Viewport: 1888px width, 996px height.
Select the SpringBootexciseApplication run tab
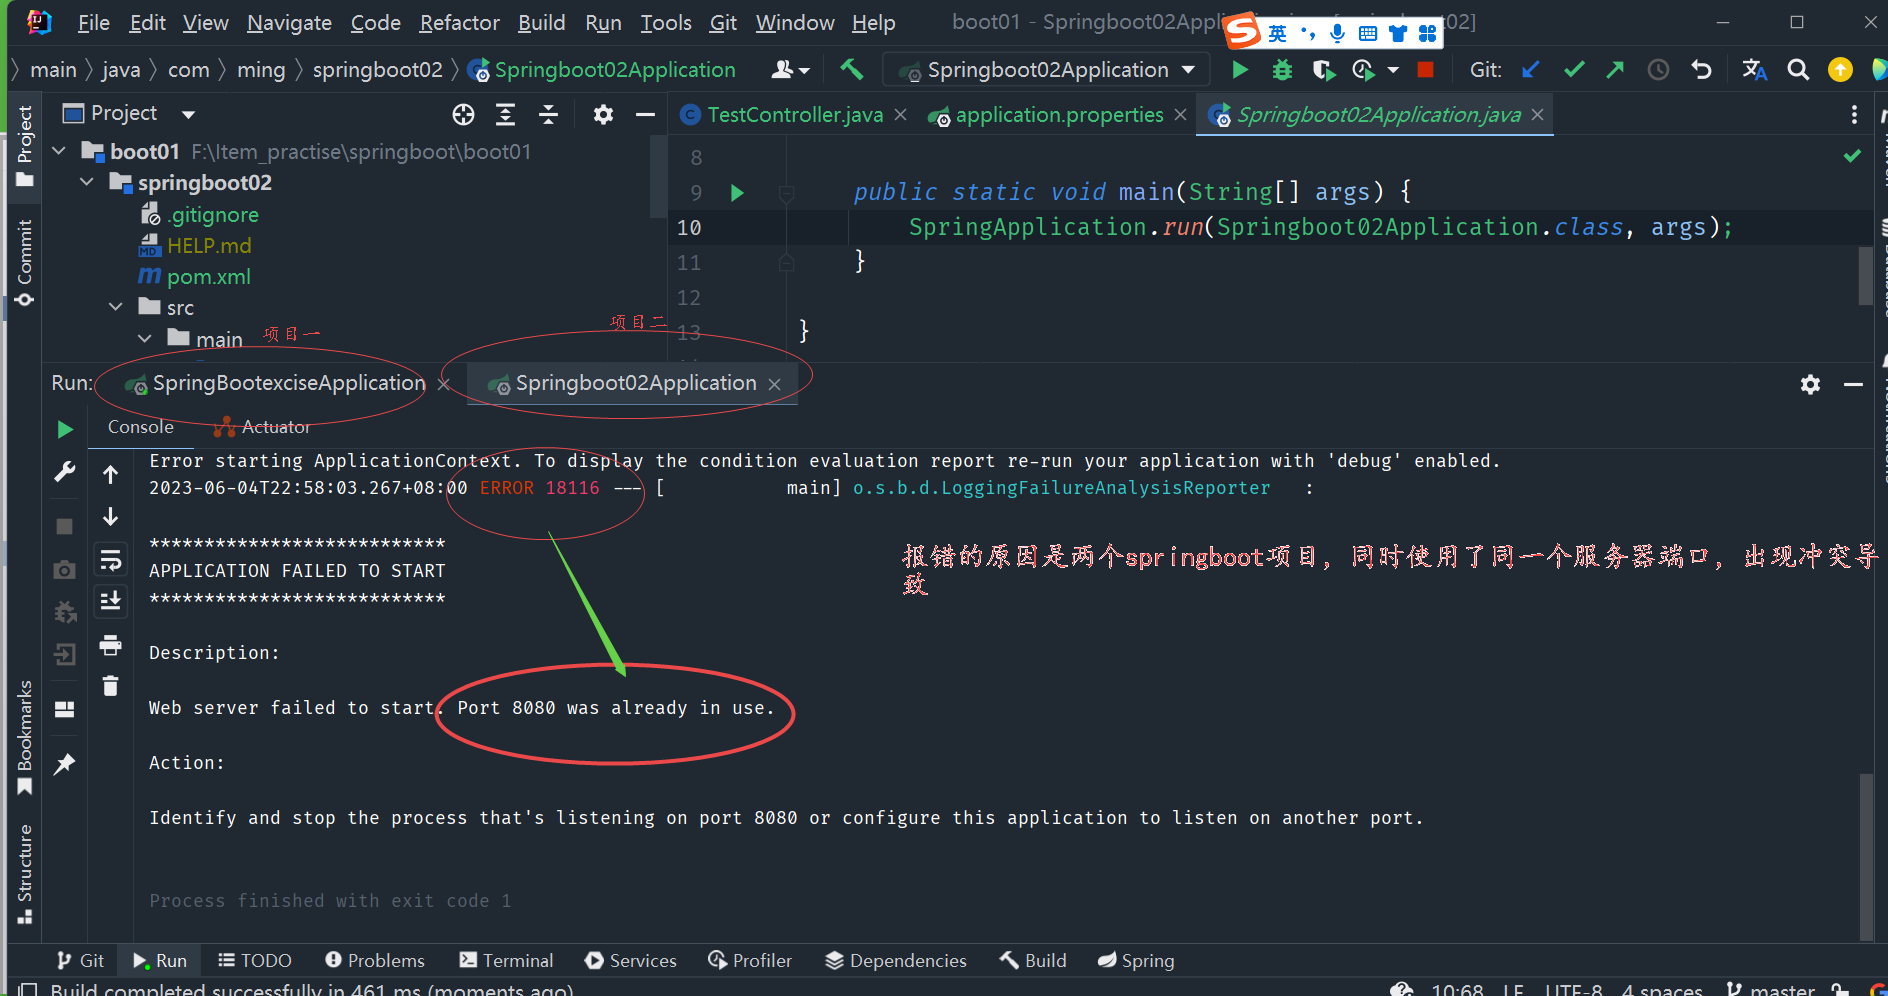point(288,384)
